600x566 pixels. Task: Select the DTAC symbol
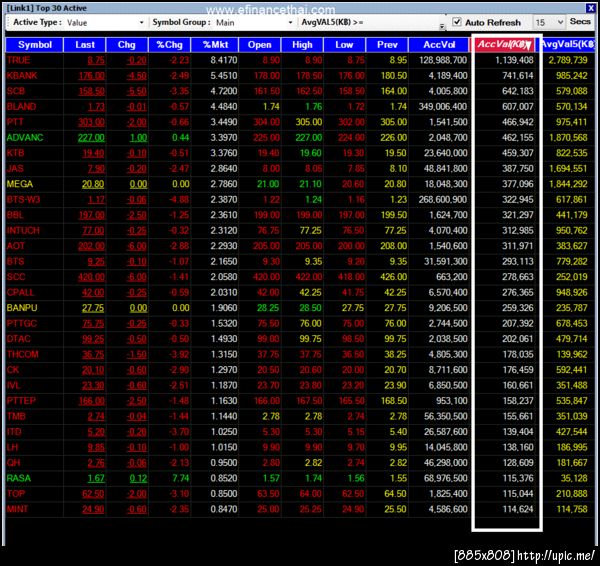(18, 339)
